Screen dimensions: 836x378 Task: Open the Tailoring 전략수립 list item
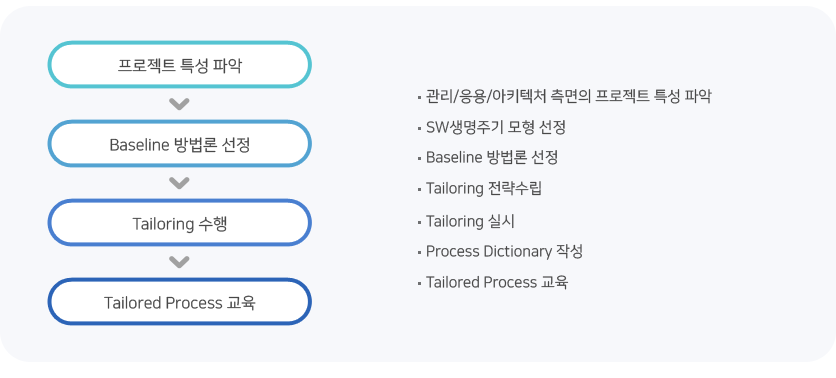coord(484,189)
